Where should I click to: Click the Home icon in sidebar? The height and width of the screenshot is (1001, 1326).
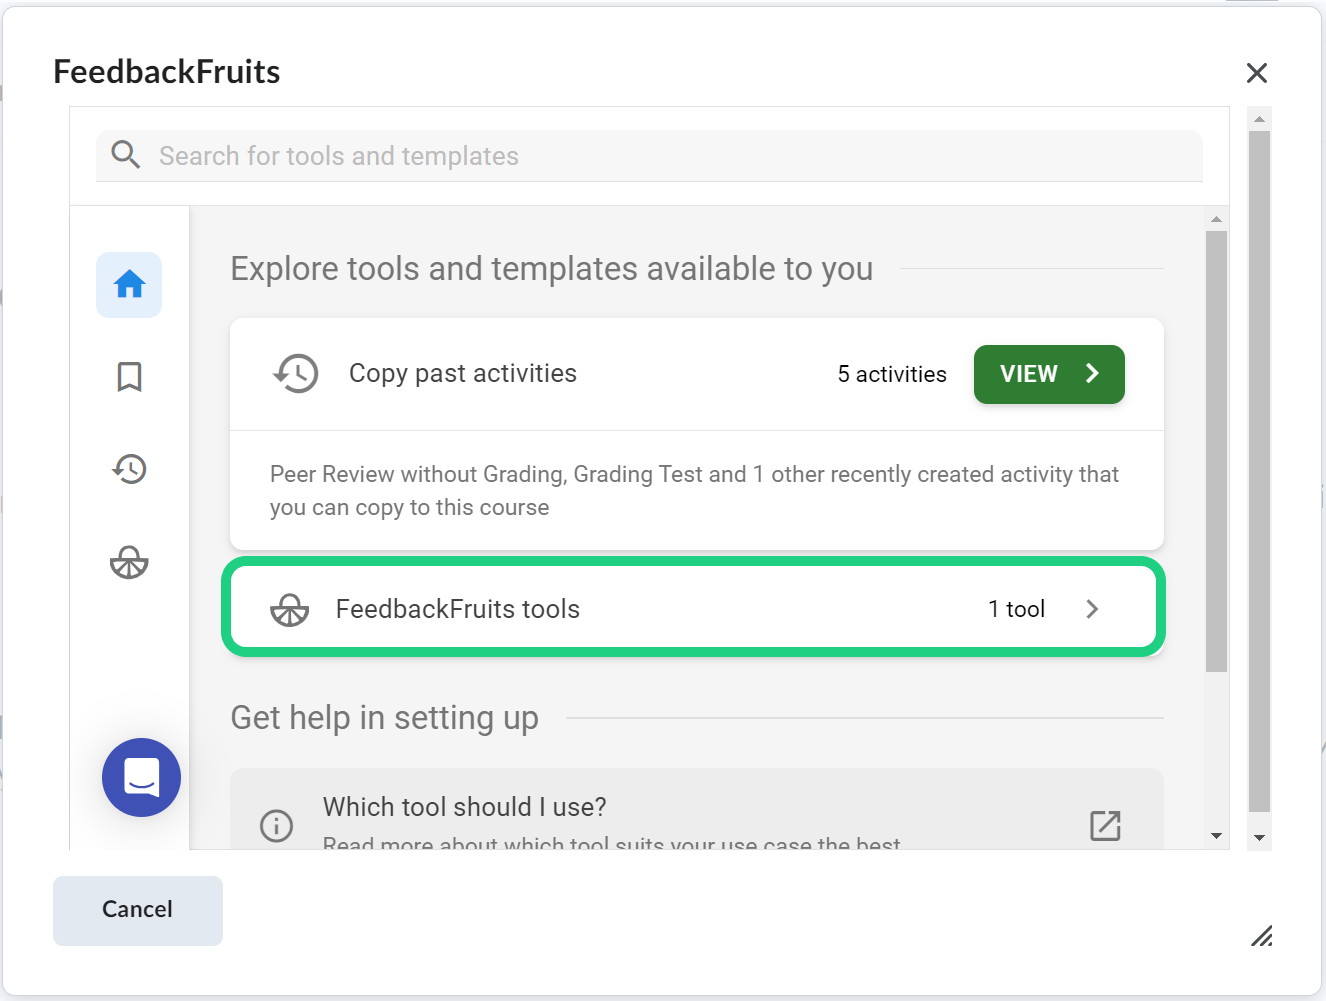129,285
